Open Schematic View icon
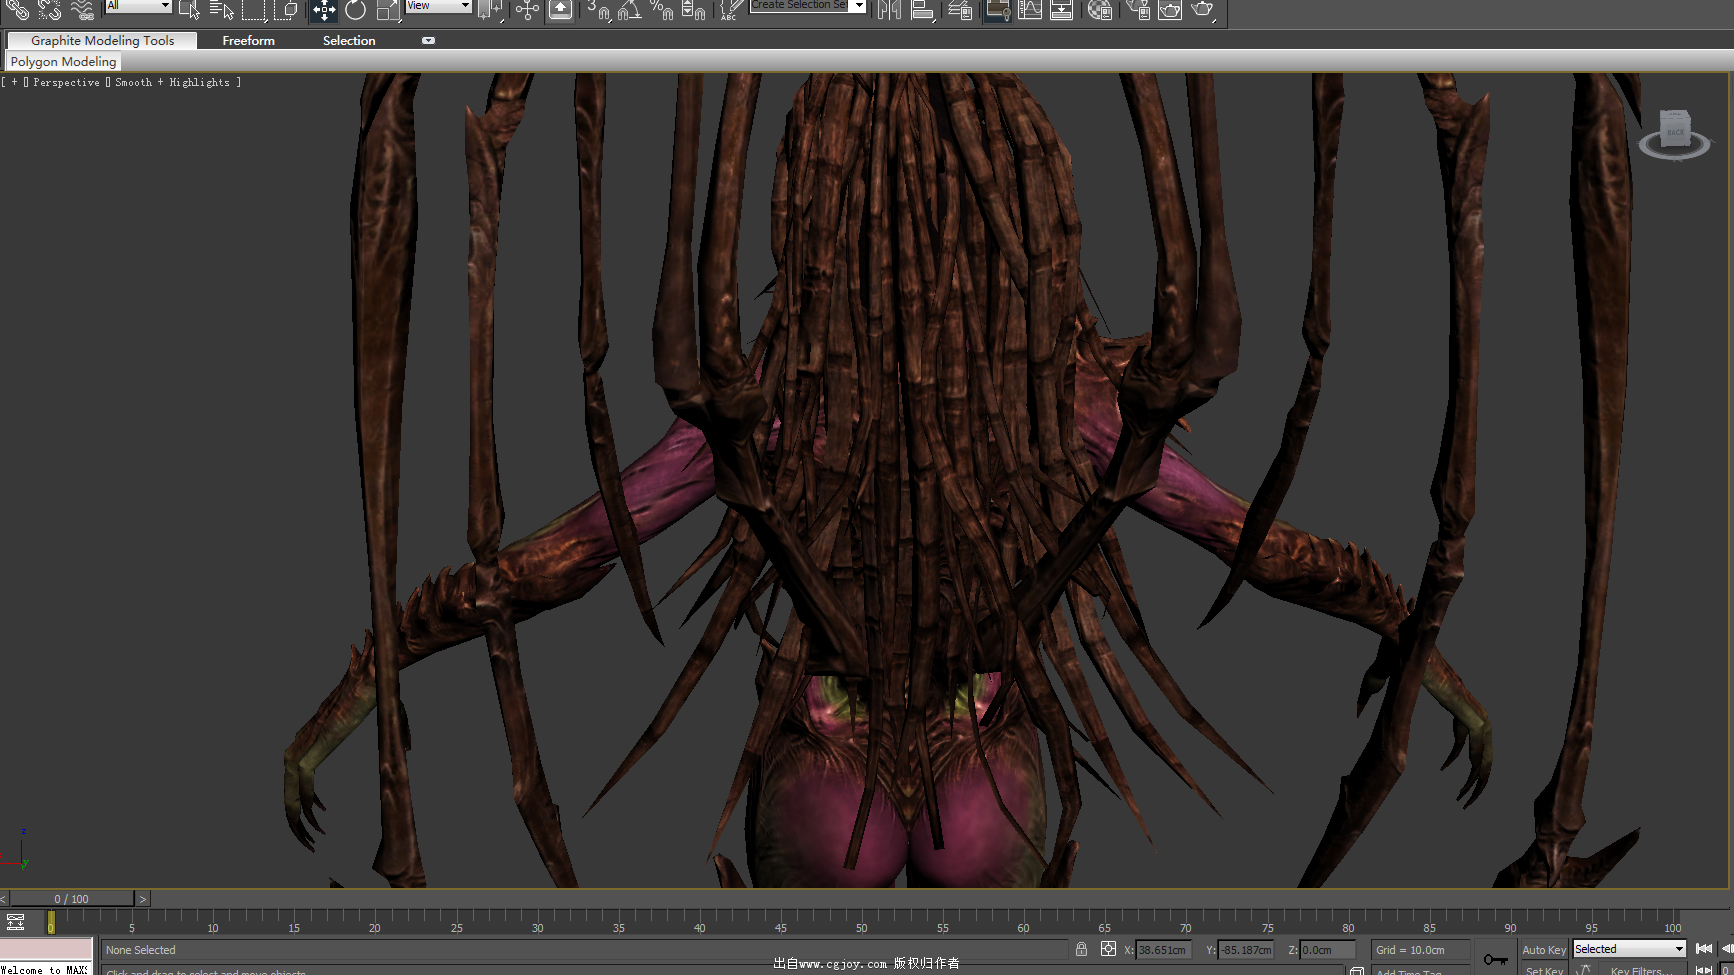 coord(1062,10)
